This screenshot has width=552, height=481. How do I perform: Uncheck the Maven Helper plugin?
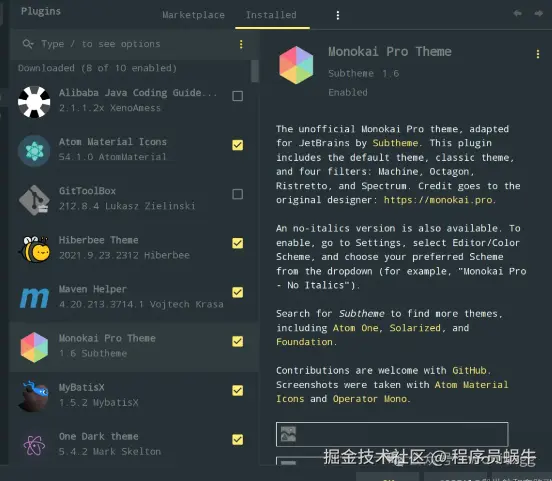[x=238, y=292]
